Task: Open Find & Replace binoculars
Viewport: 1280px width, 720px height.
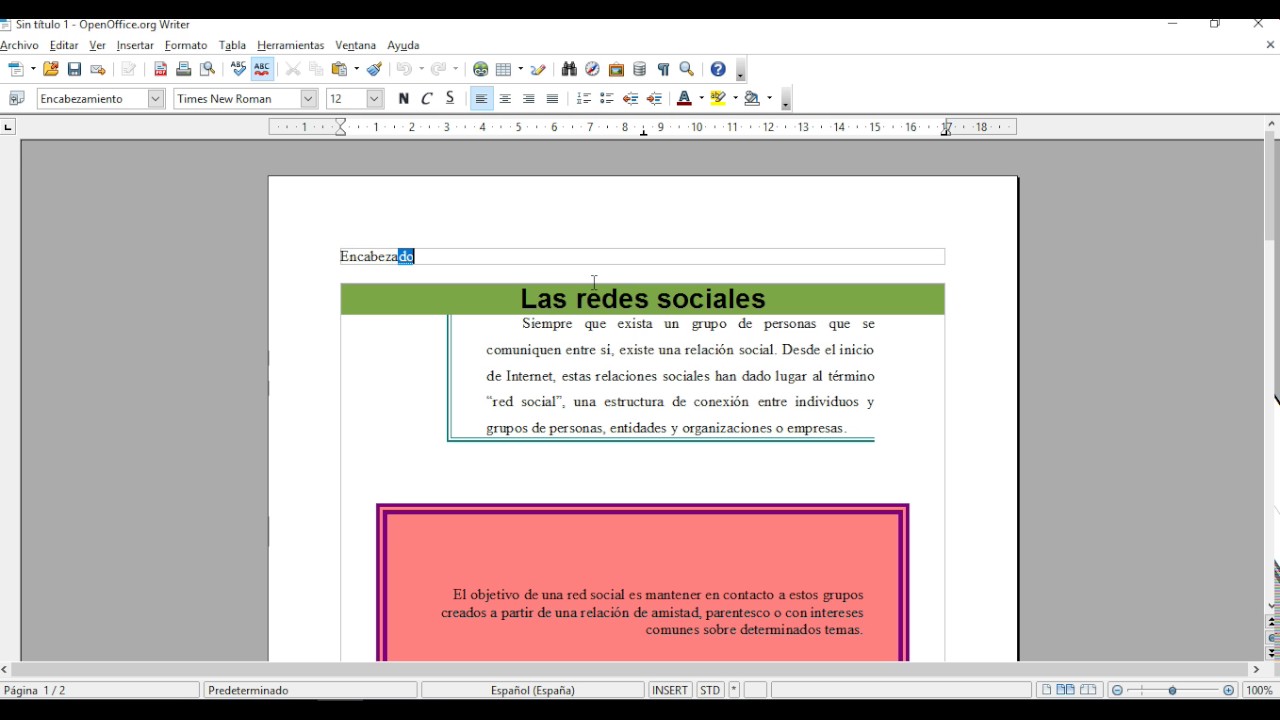Action: (569, 69)
